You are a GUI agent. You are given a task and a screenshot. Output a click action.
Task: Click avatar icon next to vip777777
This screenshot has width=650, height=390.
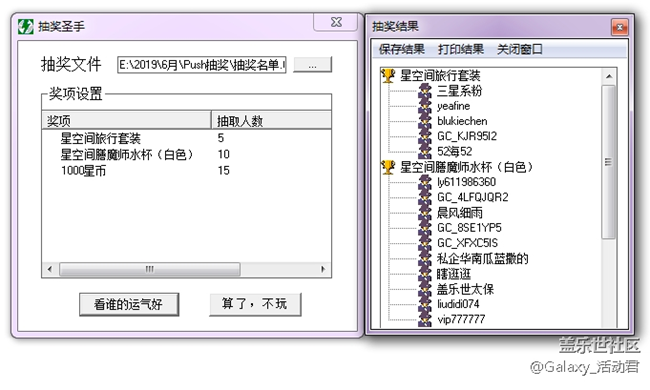click(425, 319)
